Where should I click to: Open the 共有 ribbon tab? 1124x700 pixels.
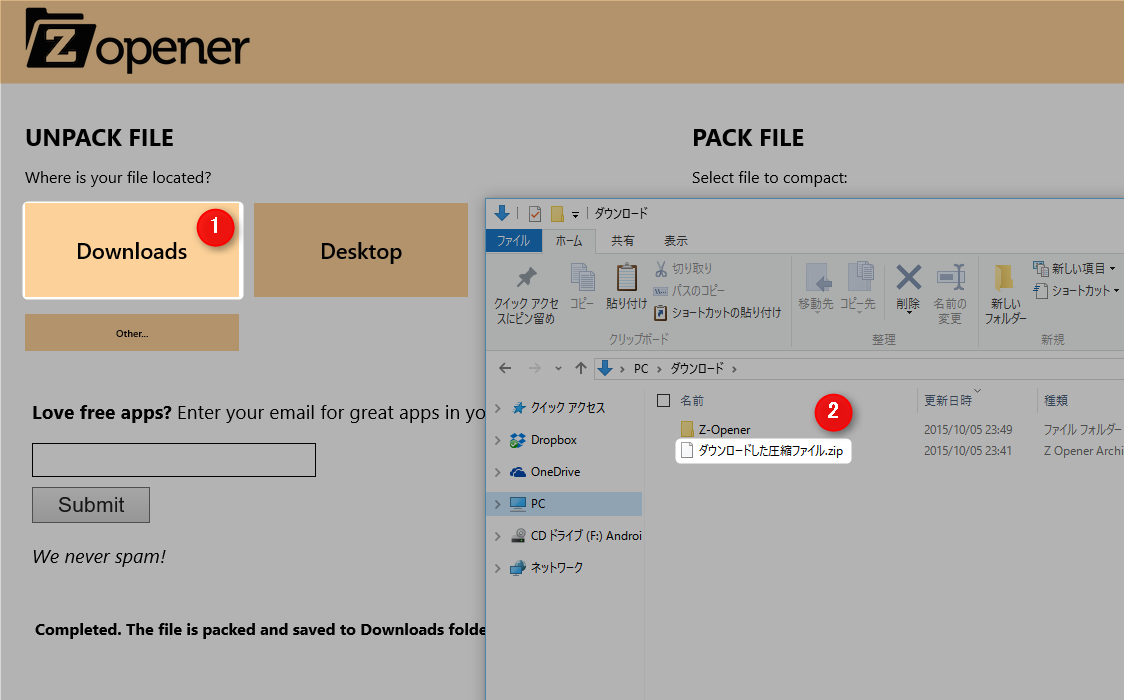[x=622, y=241]
